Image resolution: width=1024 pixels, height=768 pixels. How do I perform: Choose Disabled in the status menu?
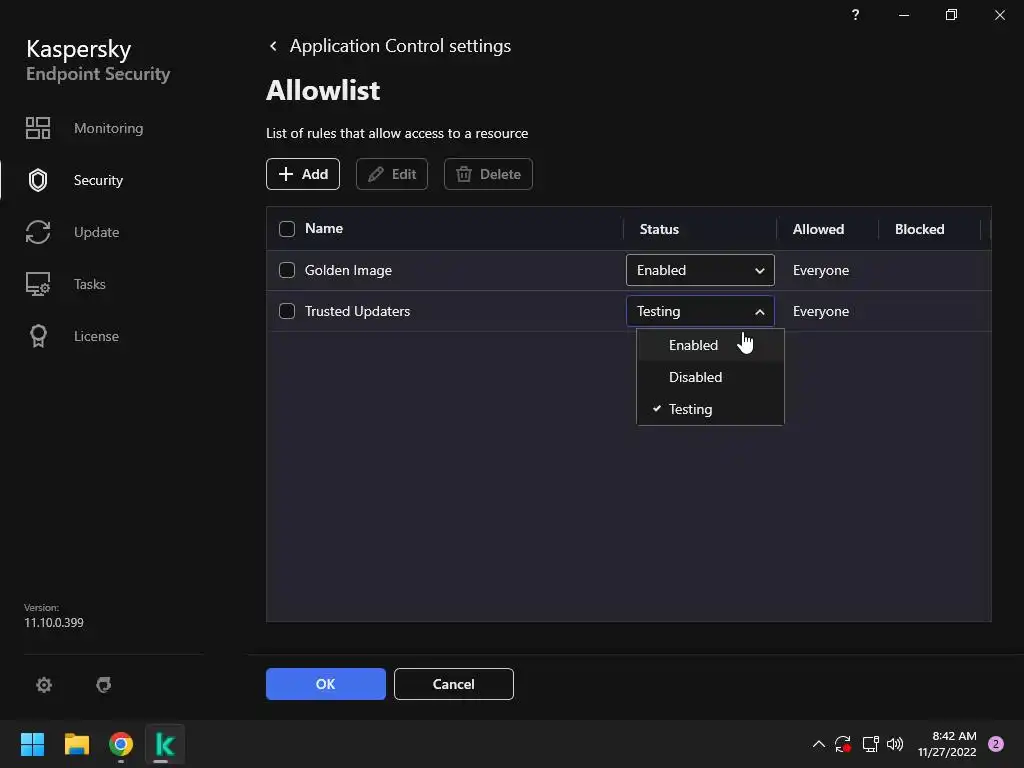point(710,377)
